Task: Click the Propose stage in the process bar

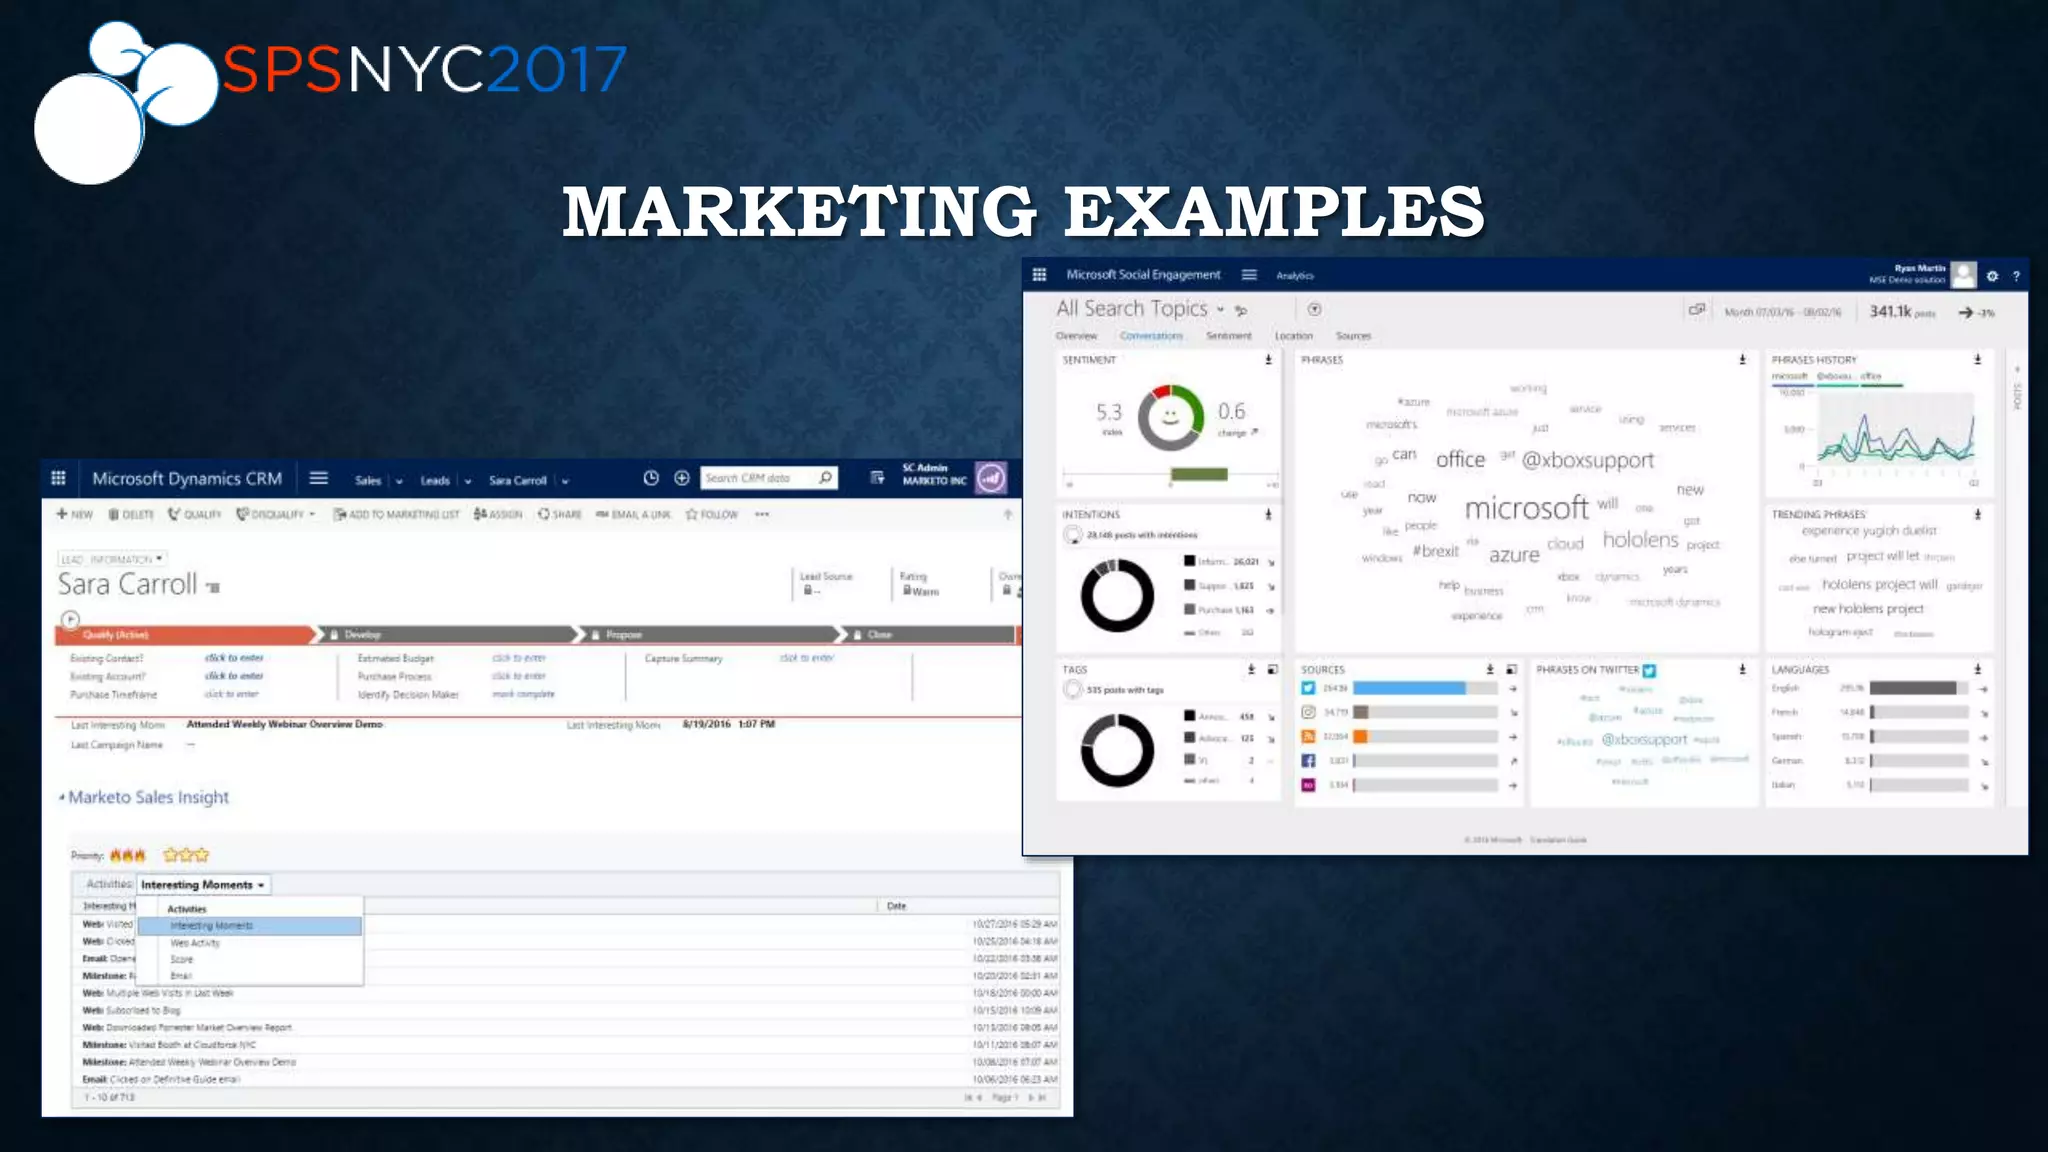Action: tap(711, 634)
